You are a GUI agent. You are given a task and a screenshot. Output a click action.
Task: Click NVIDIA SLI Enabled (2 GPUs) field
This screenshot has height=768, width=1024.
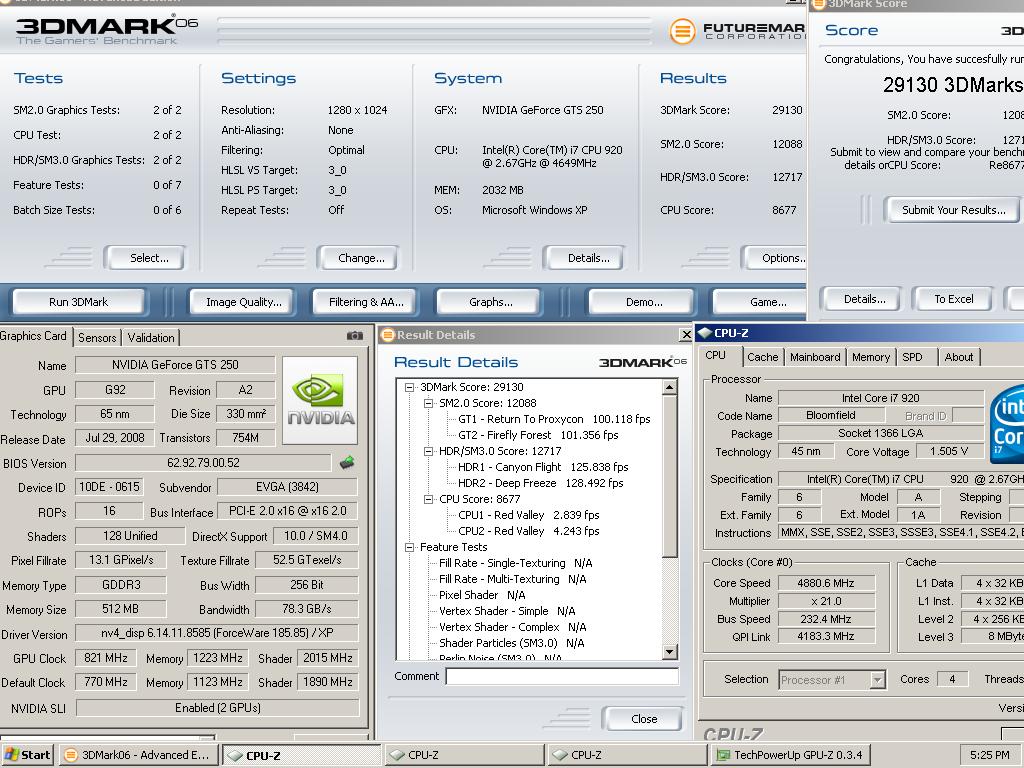point(217,708)
